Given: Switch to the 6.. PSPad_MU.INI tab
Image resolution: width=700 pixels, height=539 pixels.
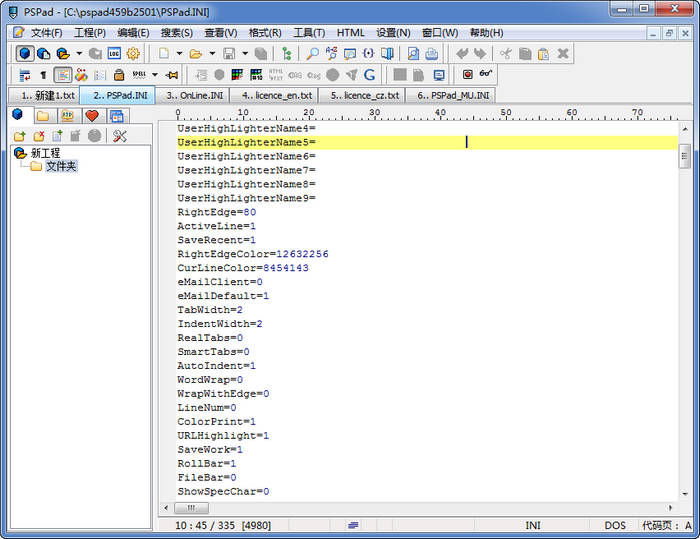Looking at the screenshot, I should point(453,96).
